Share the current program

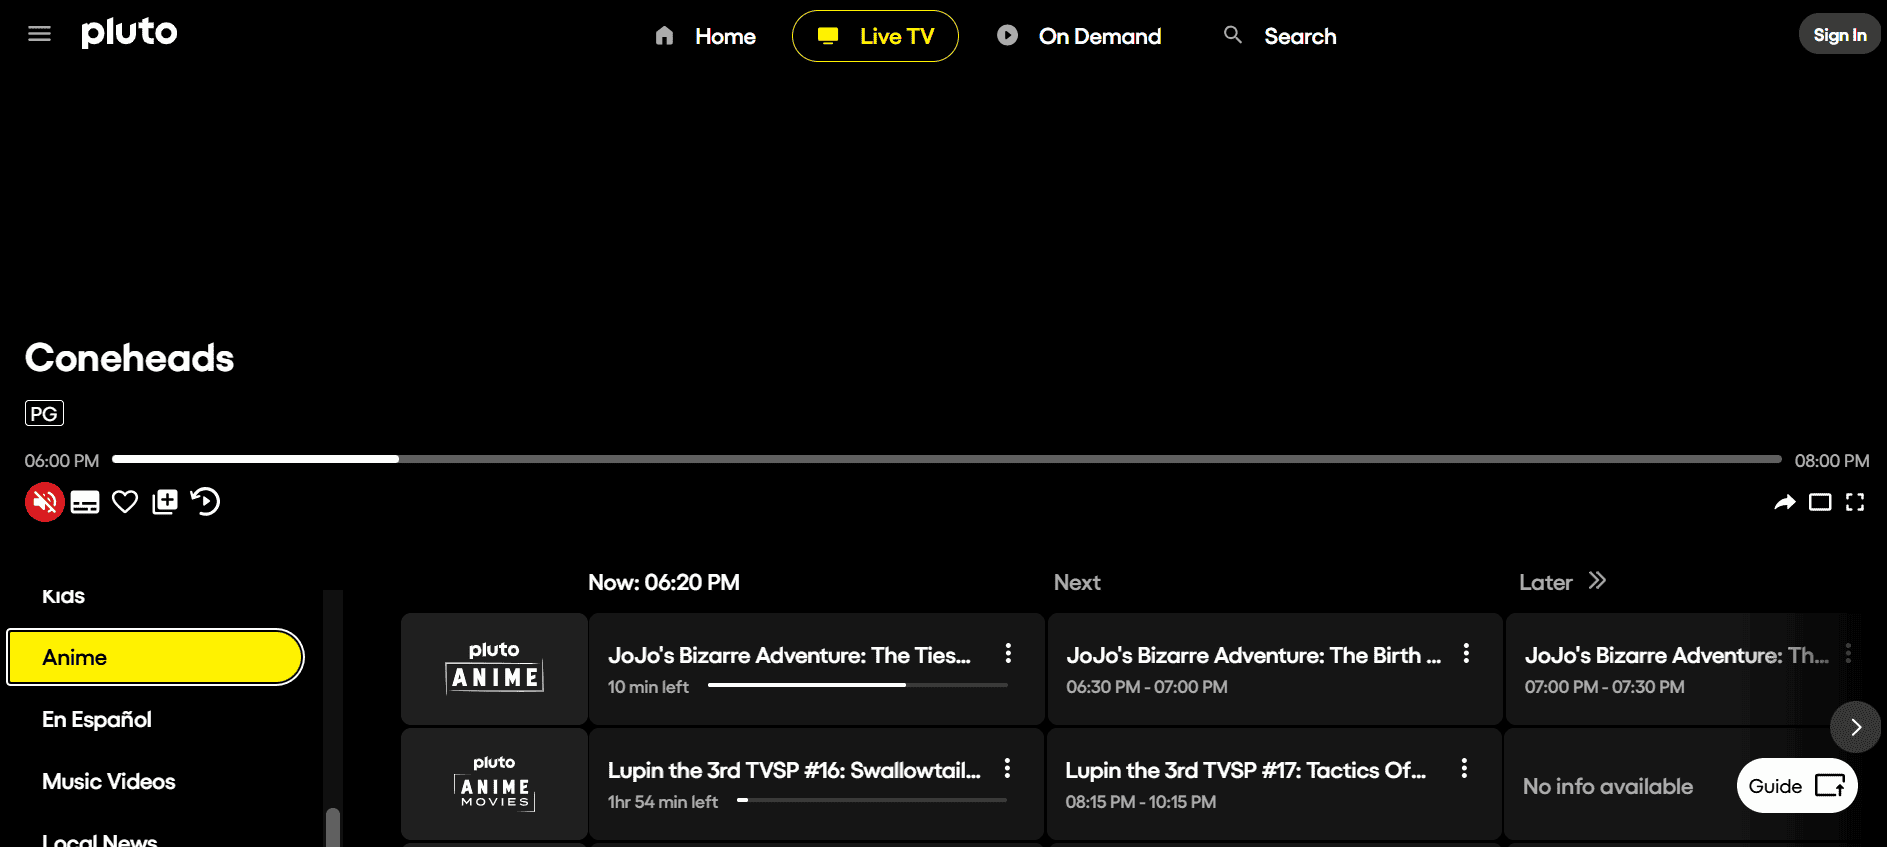coord(1785,502)
